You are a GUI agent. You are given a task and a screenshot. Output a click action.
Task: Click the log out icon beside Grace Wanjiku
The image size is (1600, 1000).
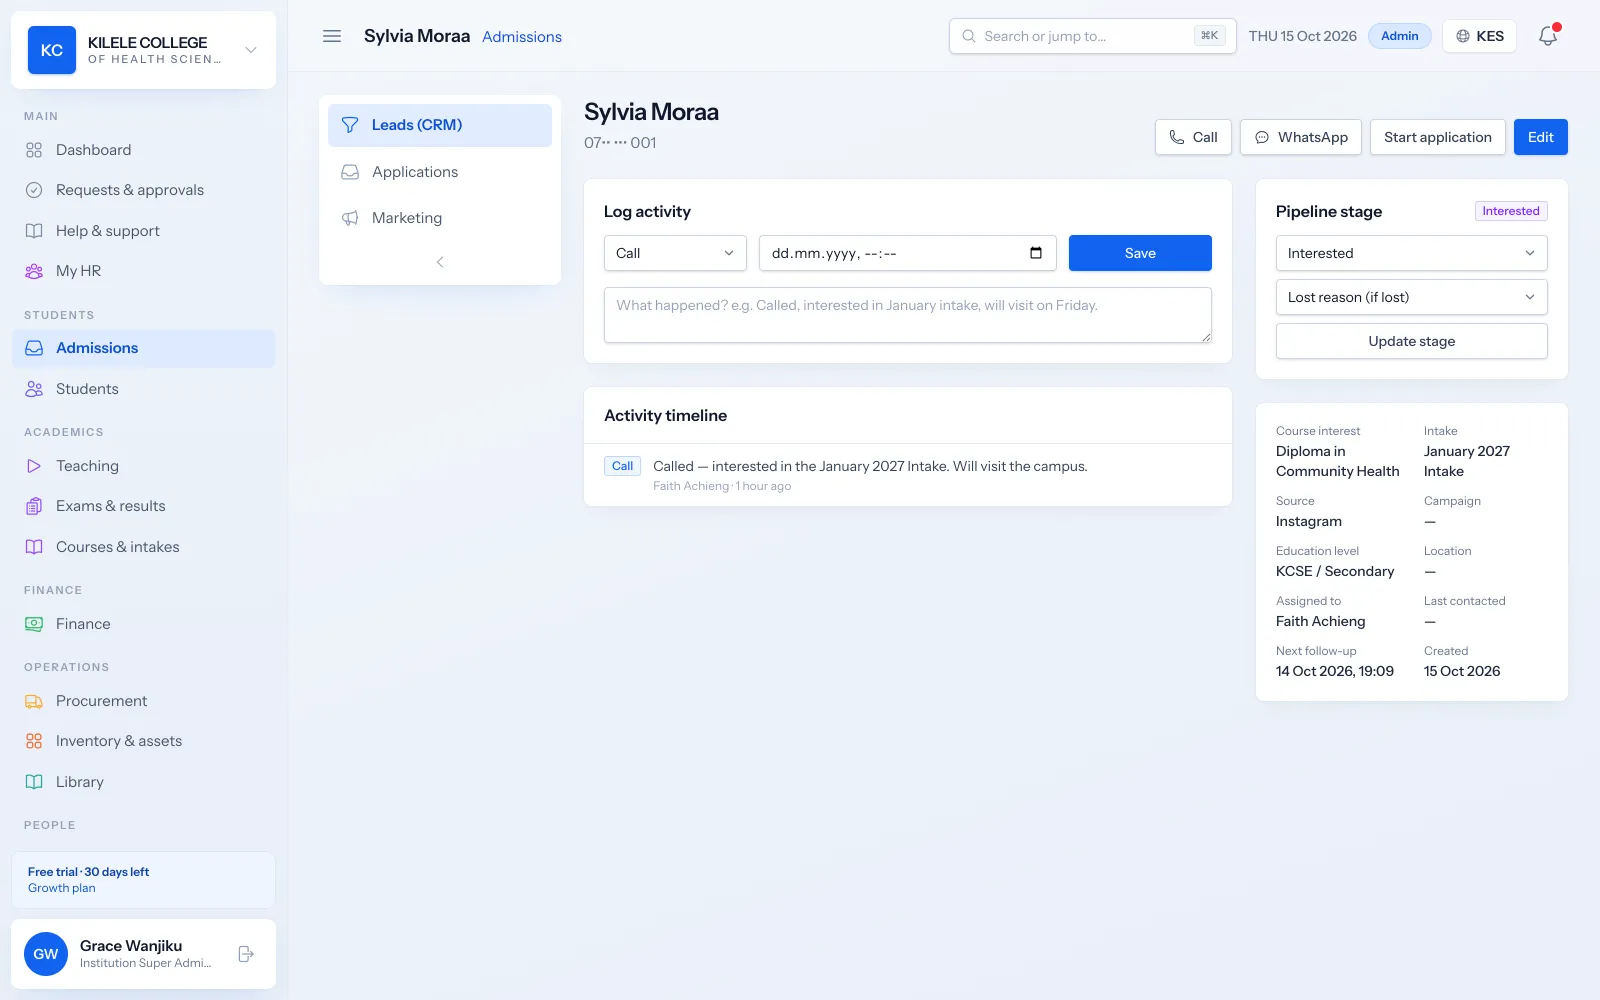[x=246, y=954]
